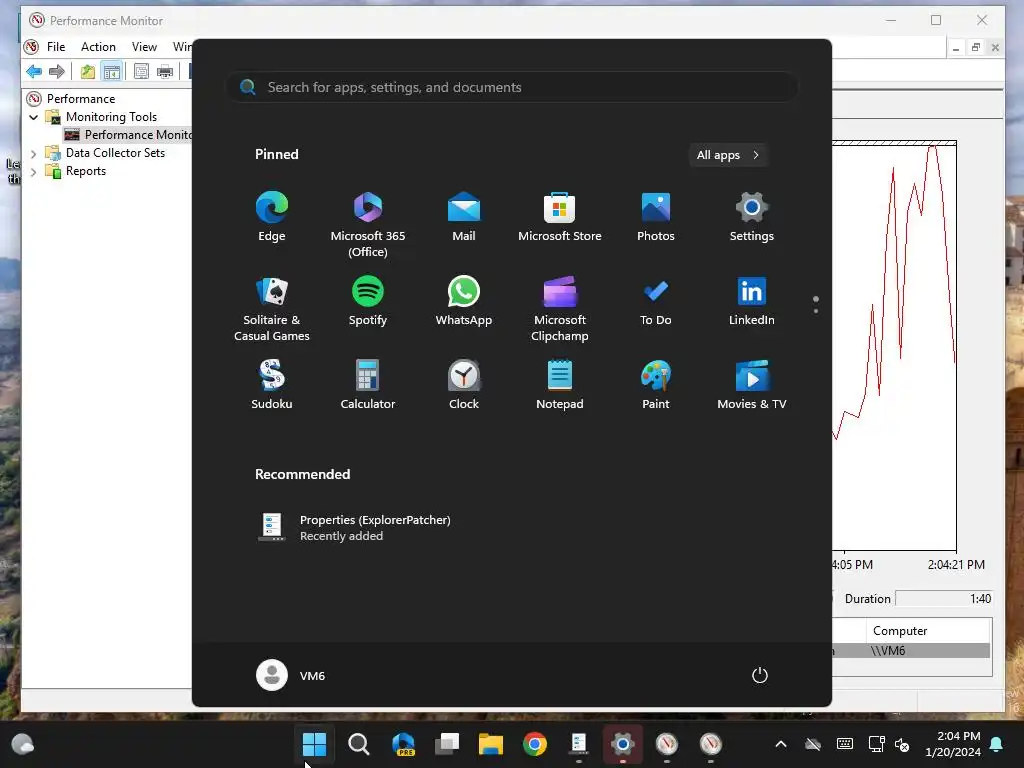The image size is (1024, 768).
Task: Open Notepad from pinned apps
Action: (x=560, y=385)
